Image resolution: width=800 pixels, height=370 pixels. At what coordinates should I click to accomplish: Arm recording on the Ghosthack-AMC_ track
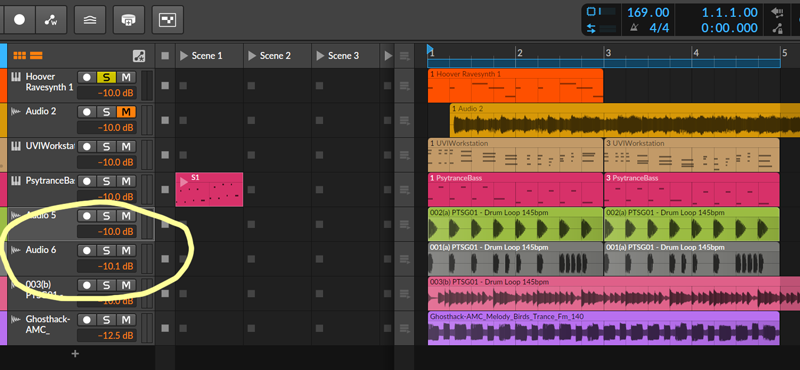[87, 319]
